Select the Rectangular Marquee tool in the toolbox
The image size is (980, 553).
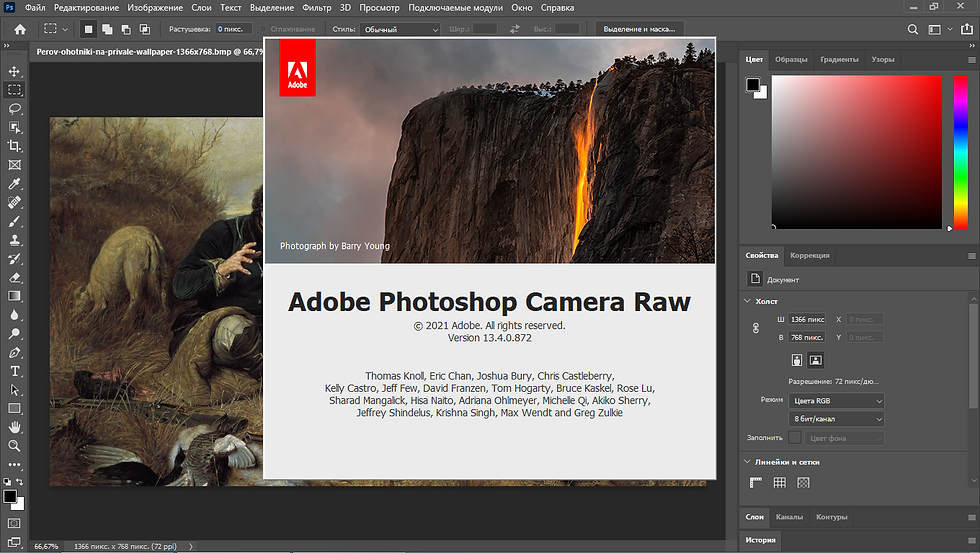tap(14, 90)
